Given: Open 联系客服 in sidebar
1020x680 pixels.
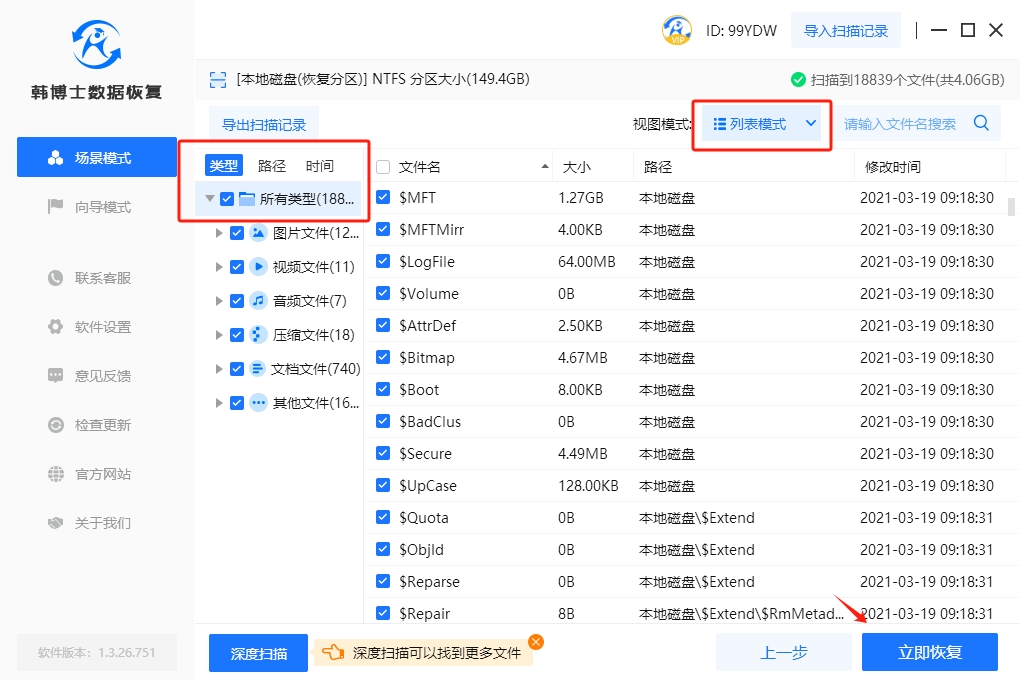Looking at the screenshot, I should coord(102,278).
